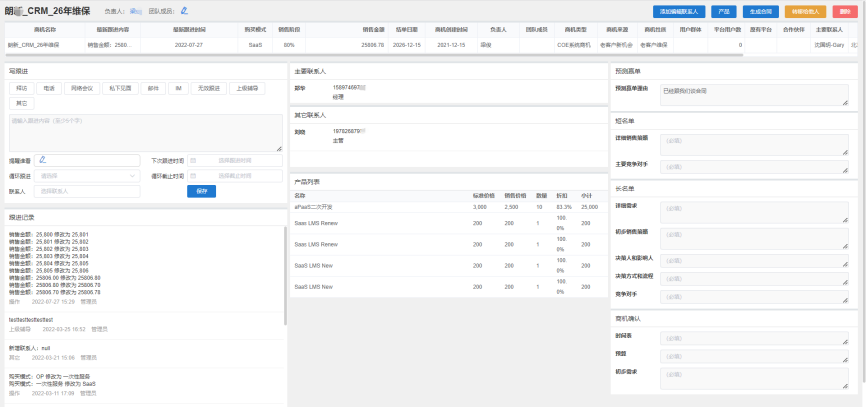This screenshot has height=407, width=866.
Task: Select the IM follow-up type
Action: click(x=178, y=88)
